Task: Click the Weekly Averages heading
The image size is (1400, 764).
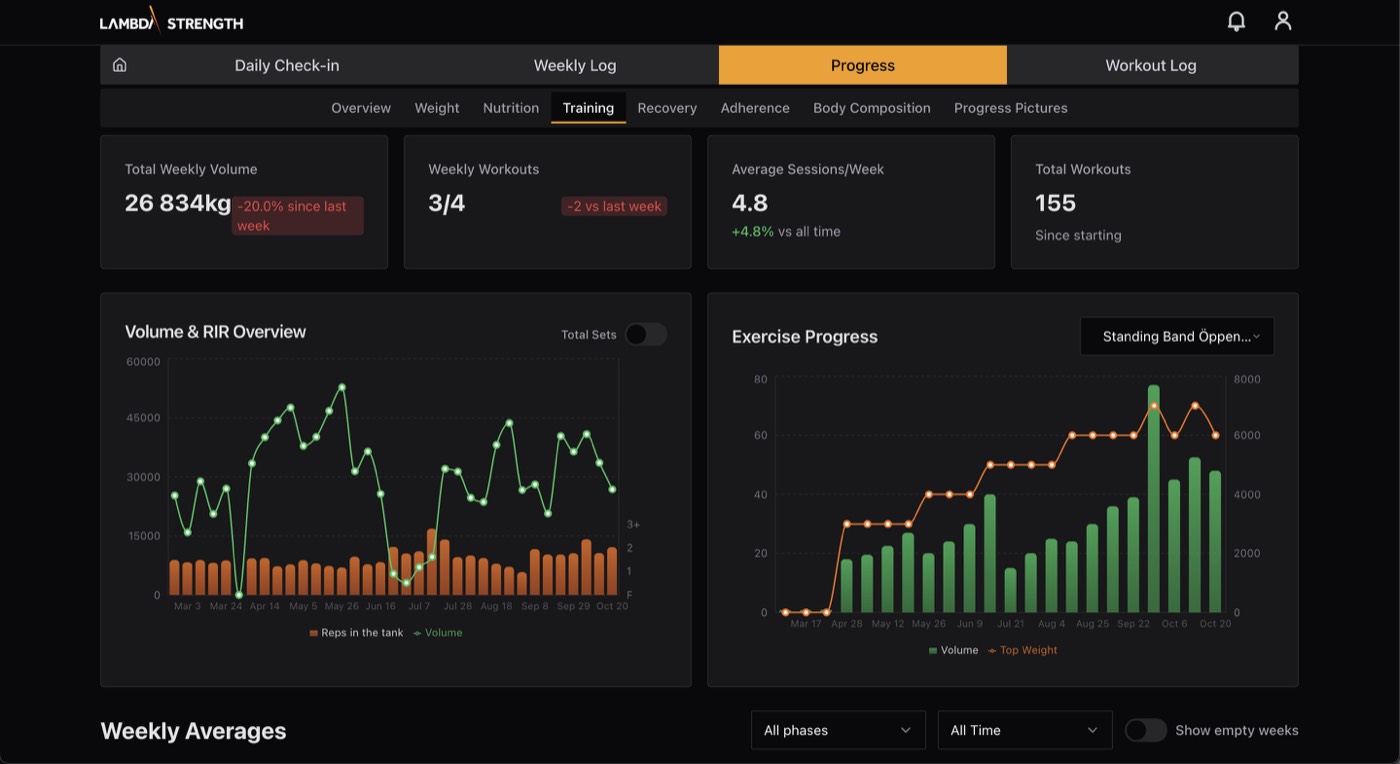Action: pyautogui.click(x=193, y=731)
